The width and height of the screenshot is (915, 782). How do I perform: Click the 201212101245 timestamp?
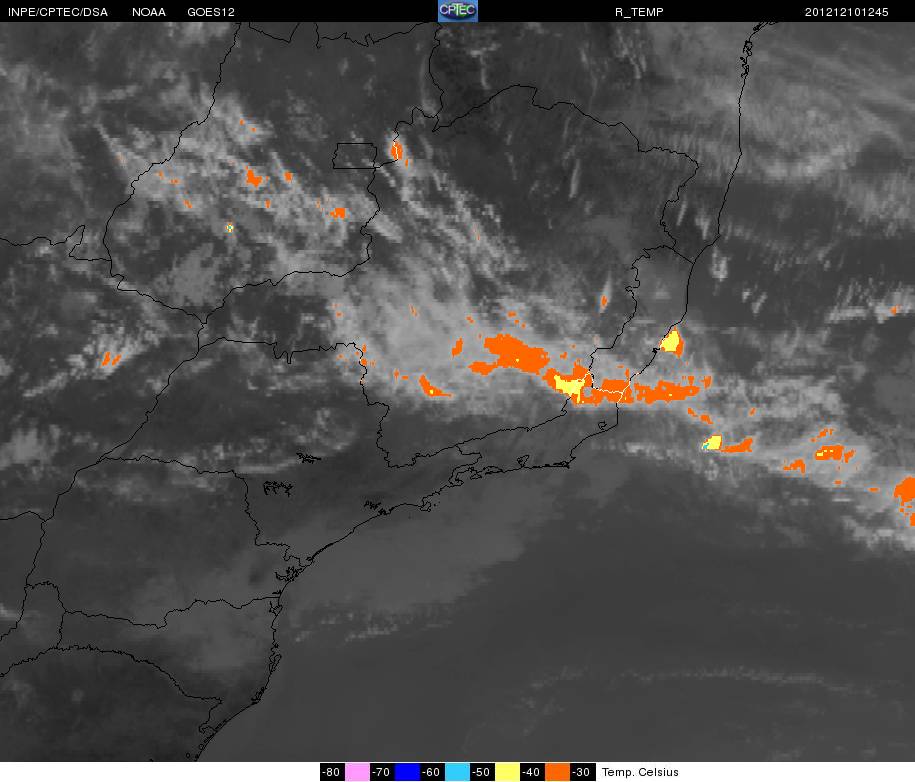846,12
